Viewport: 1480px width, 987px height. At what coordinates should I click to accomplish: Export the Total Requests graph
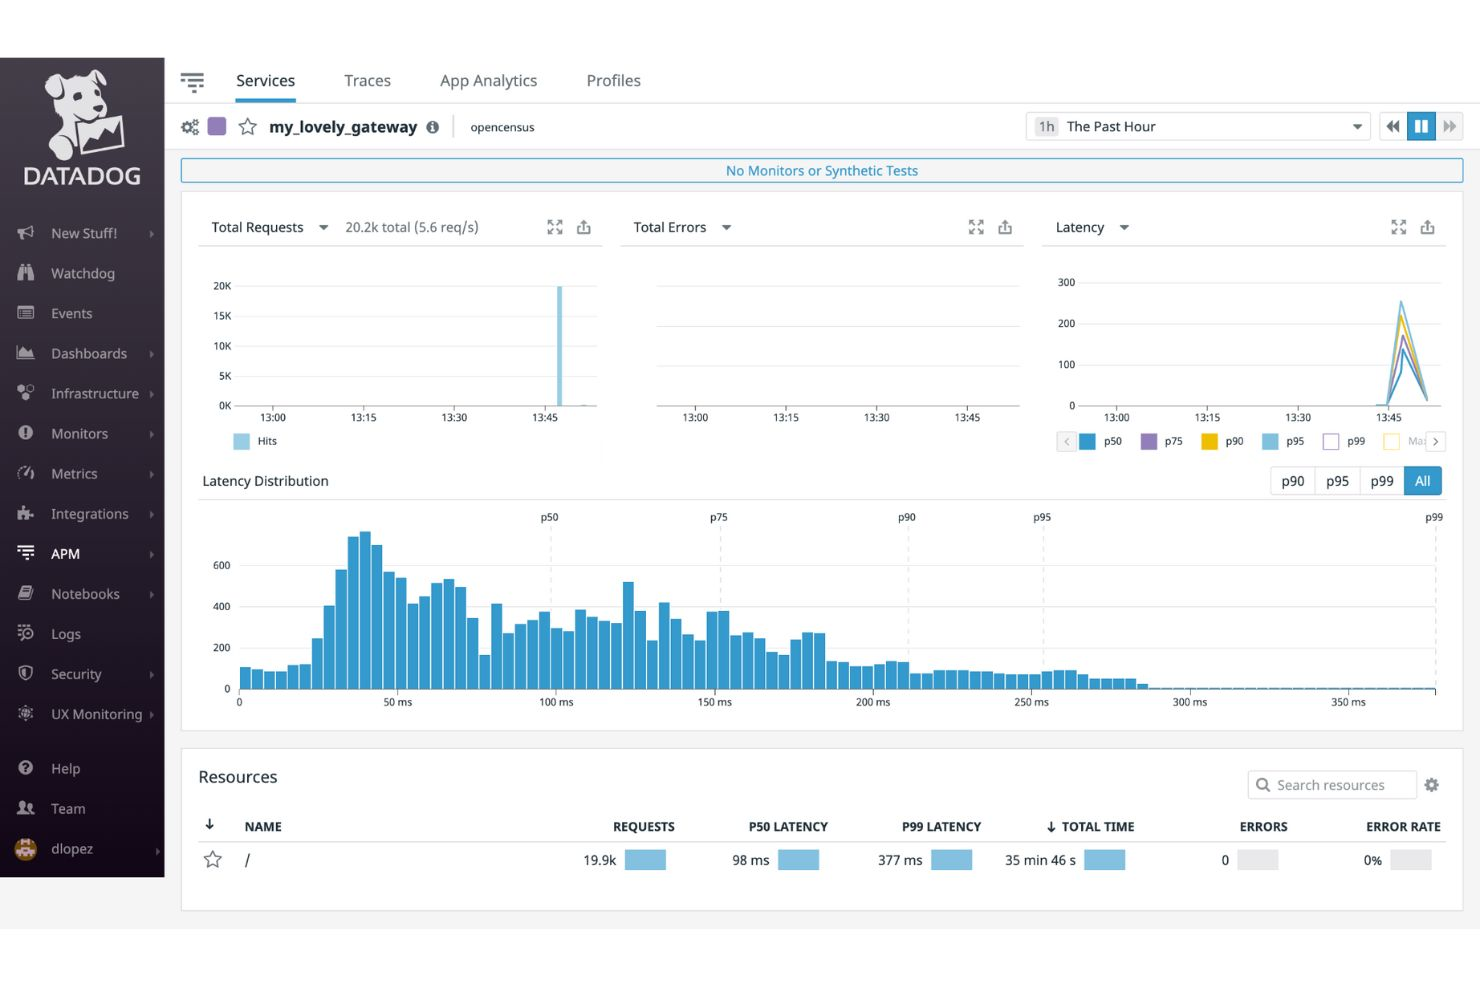pyautogui.click(x=584, y=227)
